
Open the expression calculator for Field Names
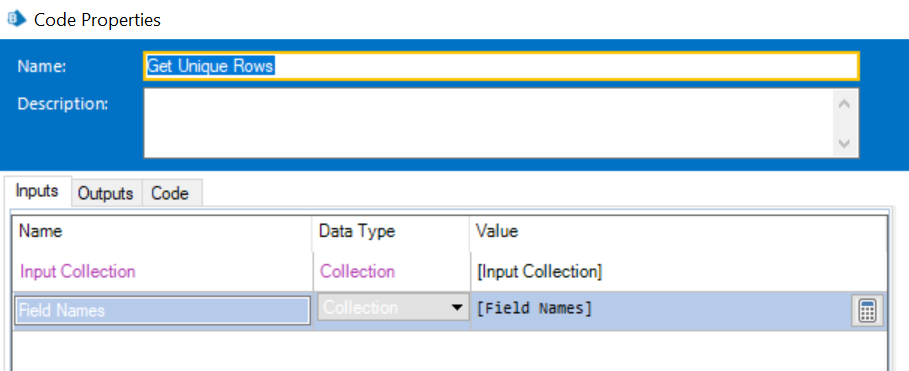pos(866,311)
